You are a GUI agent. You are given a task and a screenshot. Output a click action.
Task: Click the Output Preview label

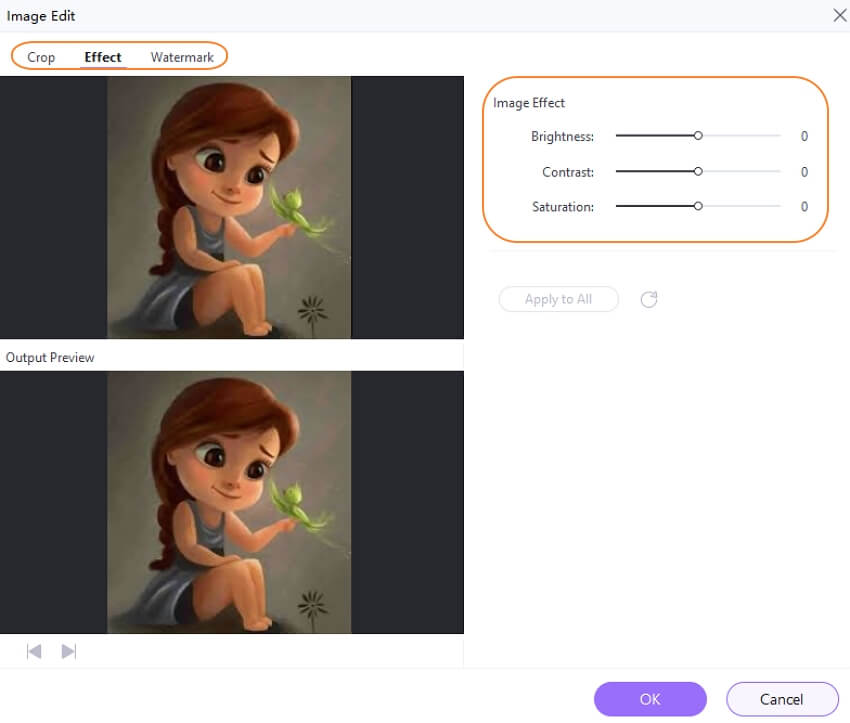(50, 358)
